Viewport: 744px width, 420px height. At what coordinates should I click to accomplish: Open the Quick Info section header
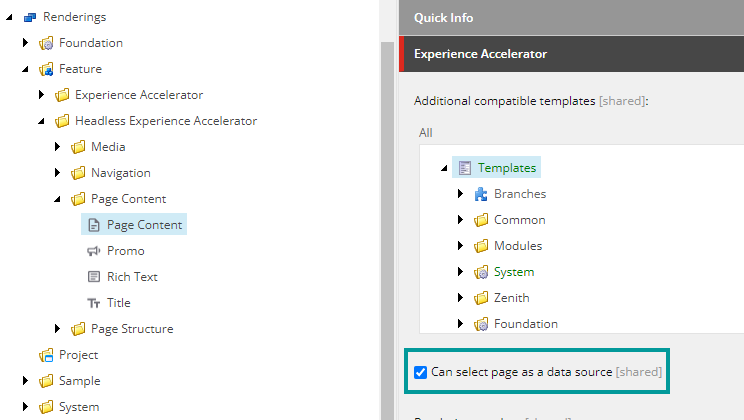[x=571, y=18]
